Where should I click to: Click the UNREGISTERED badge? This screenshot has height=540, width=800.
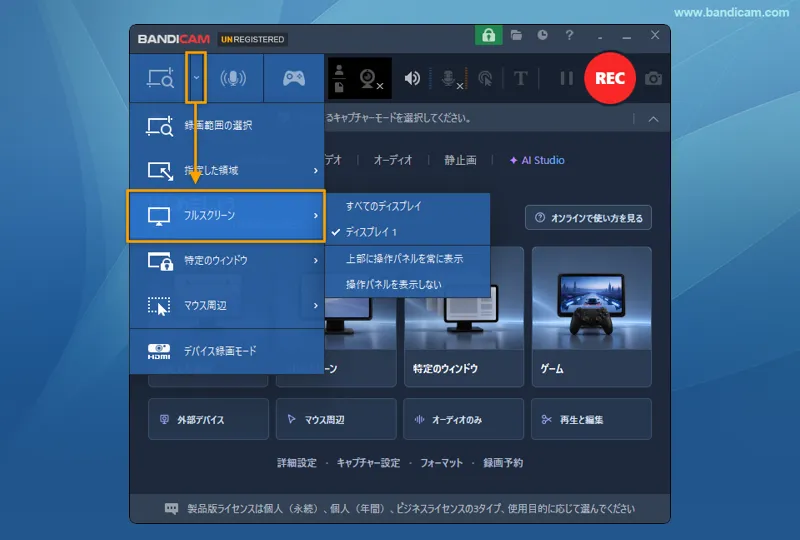tap(253, 39)
